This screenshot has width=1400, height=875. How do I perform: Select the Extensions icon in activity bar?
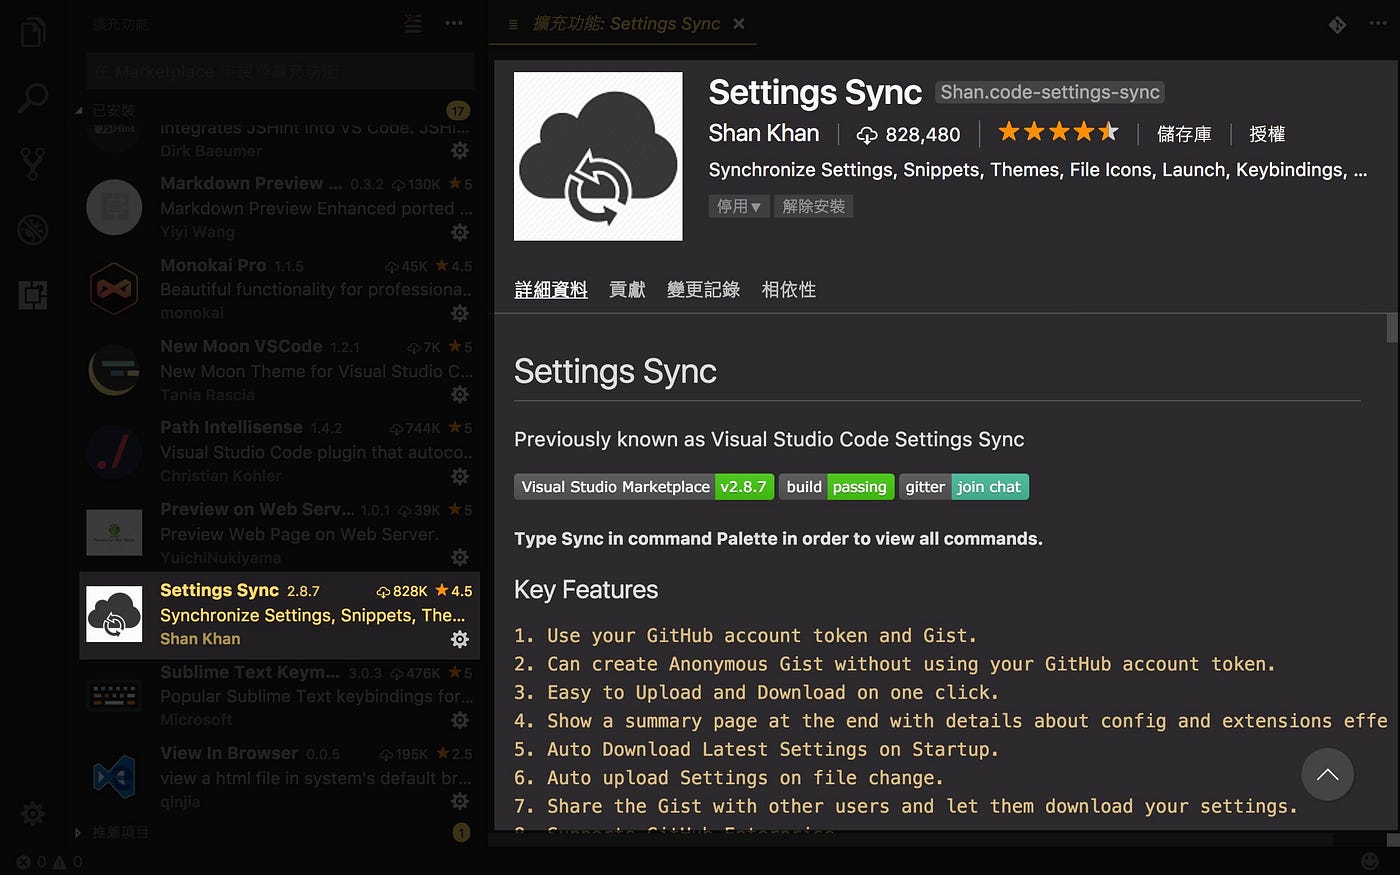tap(33, 296)
